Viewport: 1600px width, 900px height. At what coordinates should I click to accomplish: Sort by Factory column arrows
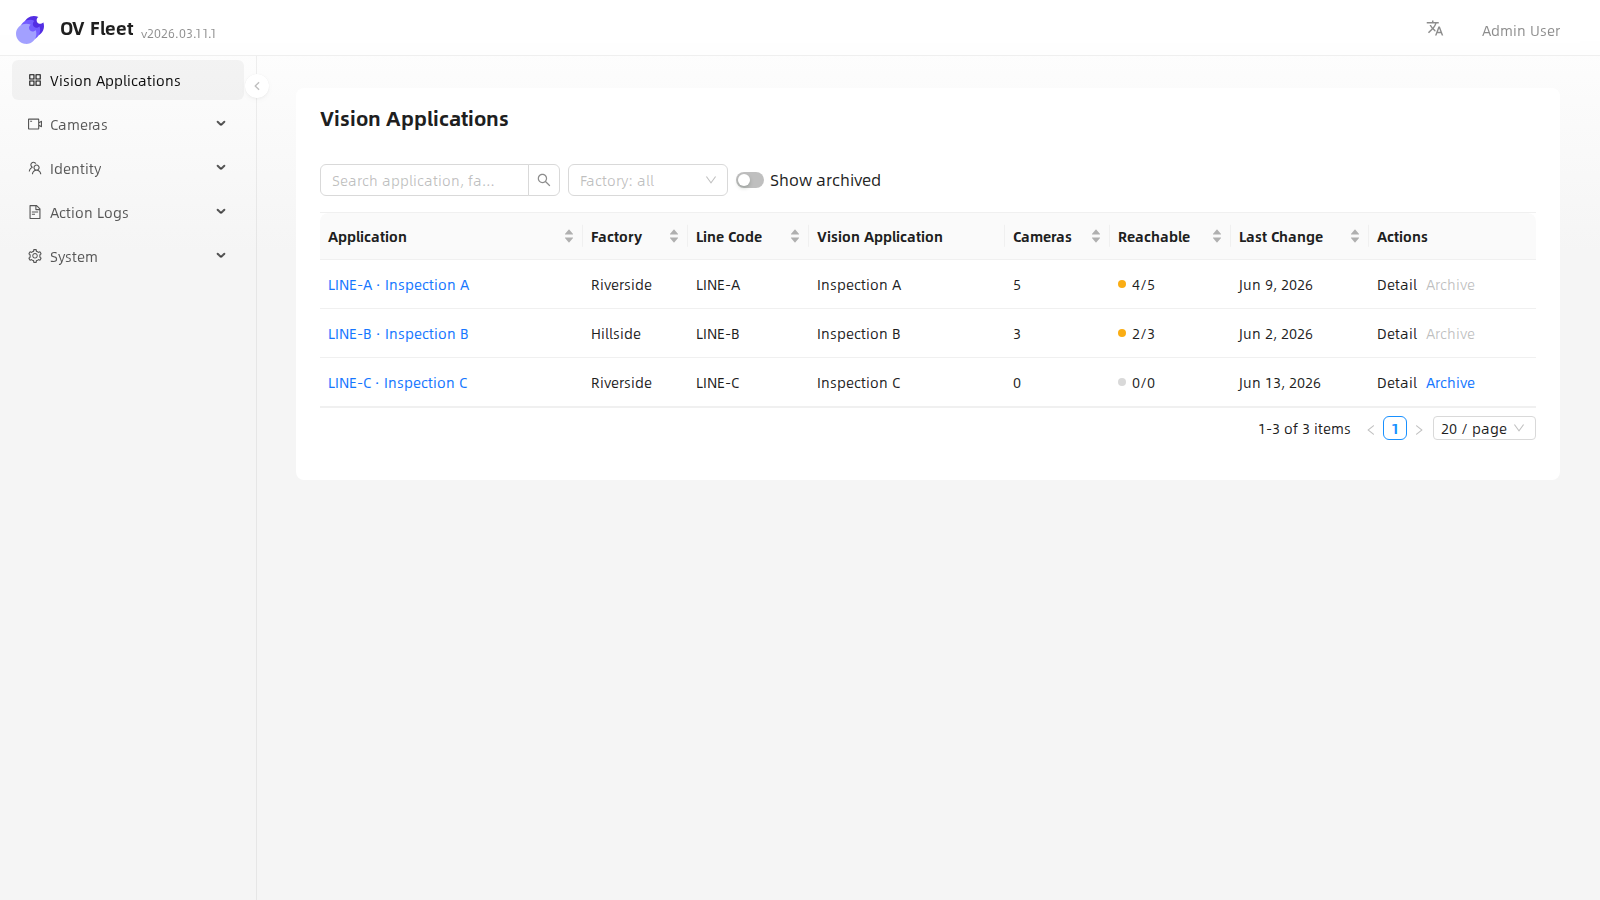(x=674, y=236)
